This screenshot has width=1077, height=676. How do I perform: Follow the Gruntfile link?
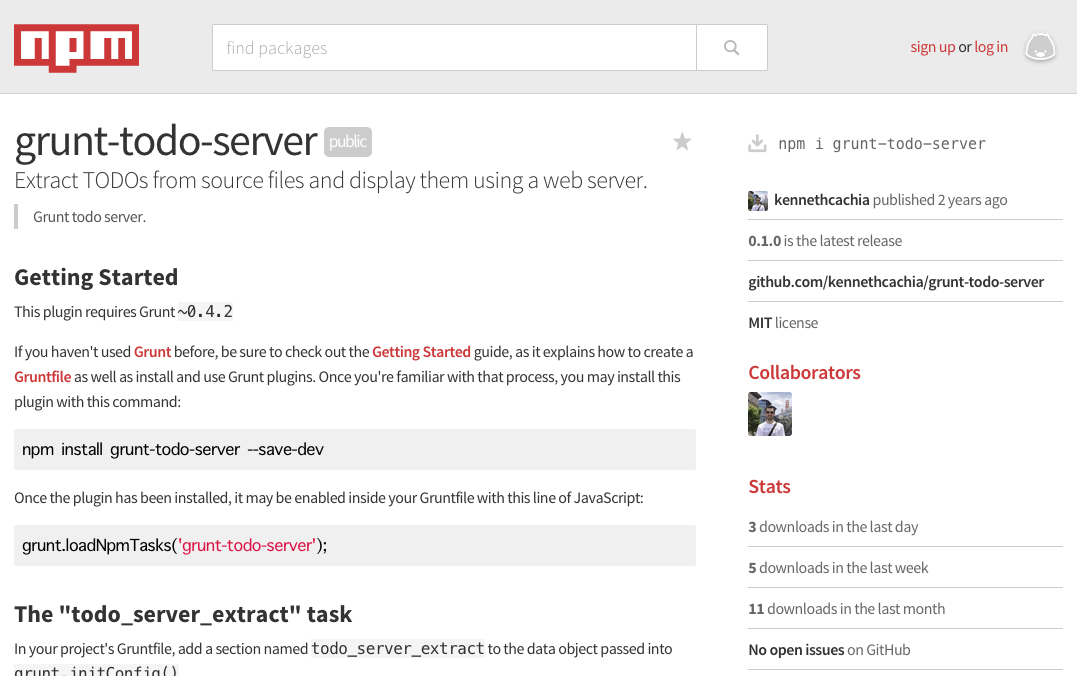pyautogui.click(x=43, y=376)
